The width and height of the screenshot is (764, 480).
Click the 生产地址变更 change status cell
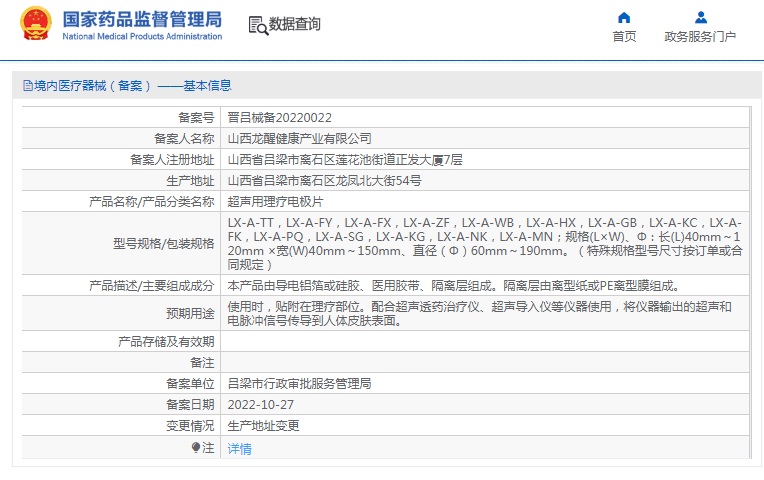[263, 425]
